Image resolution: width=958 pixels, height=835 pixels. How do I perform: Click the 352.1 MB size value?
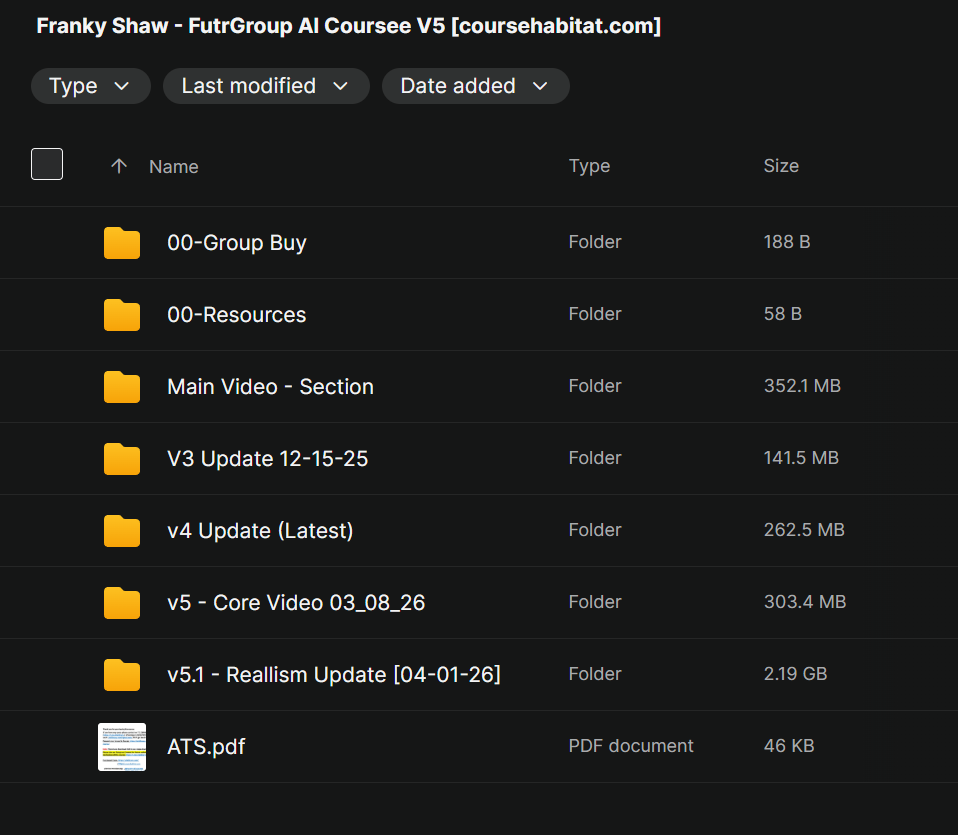pyautogui.click(x=802, y=386)
